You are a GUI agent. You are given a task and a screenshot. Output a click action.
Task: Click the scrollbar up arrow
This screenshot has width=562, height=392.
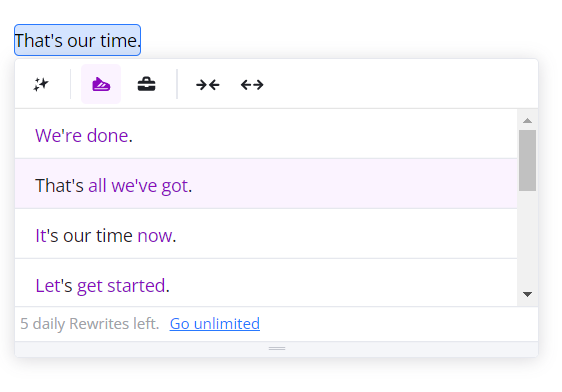point(527,121)
